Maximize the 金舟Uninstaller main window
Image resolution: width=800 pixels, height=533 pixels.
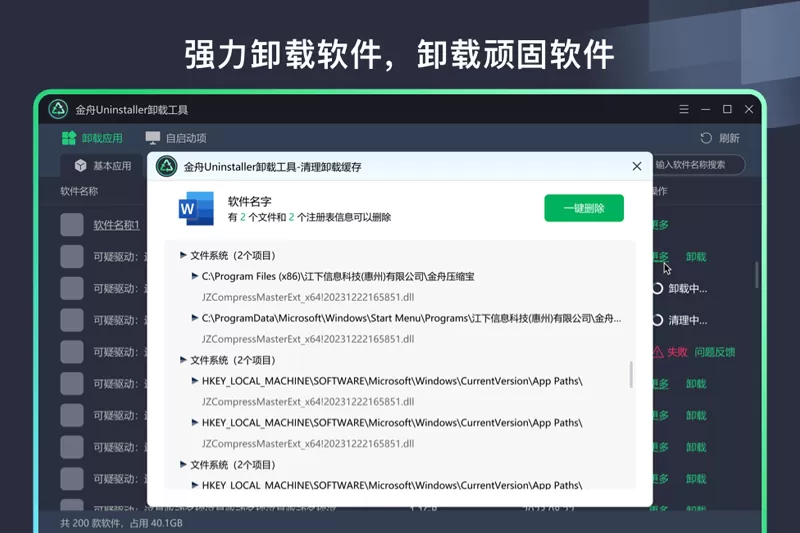click(x=727, y=109)
